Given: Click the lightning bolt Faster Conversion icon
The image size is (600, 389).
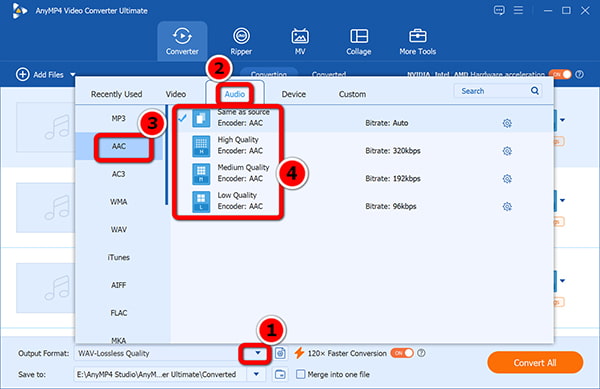Looking at the screenshot, I should pos(299,353).
